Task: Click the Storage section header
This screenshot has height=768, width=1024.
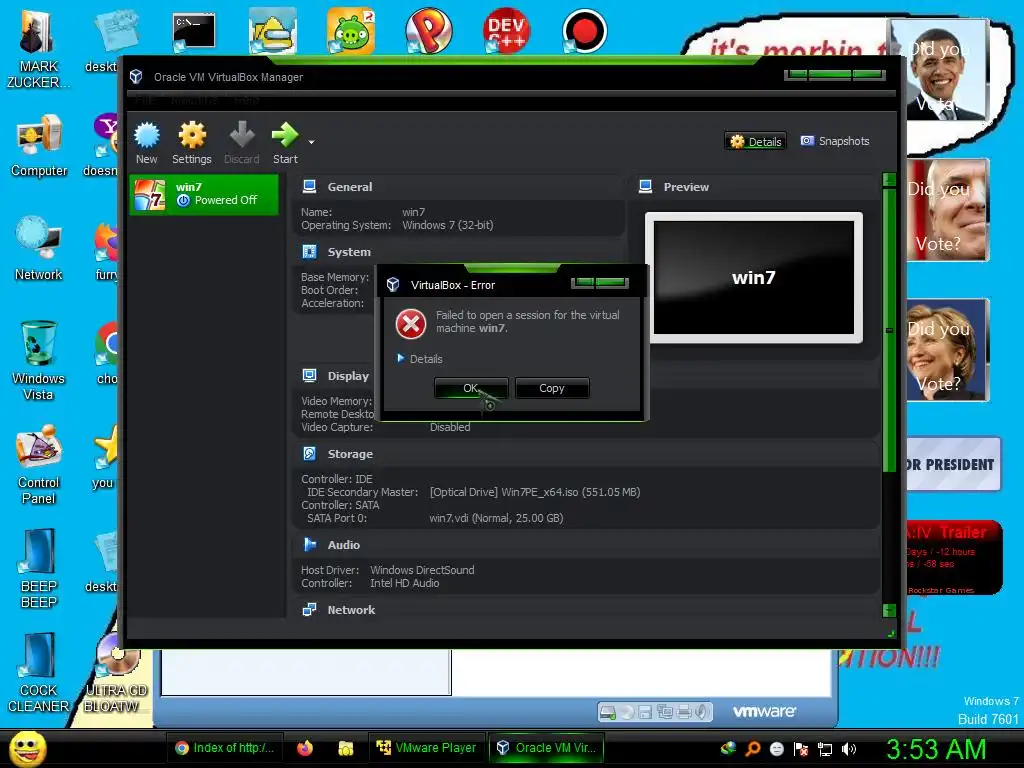Action: pyautogui.click(x=350, y=454)
